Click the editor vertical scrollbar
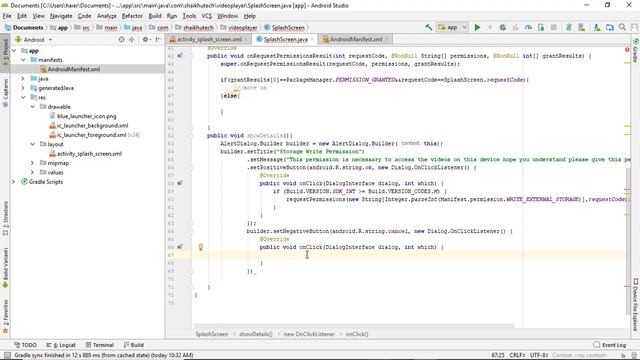 (628, 241)
